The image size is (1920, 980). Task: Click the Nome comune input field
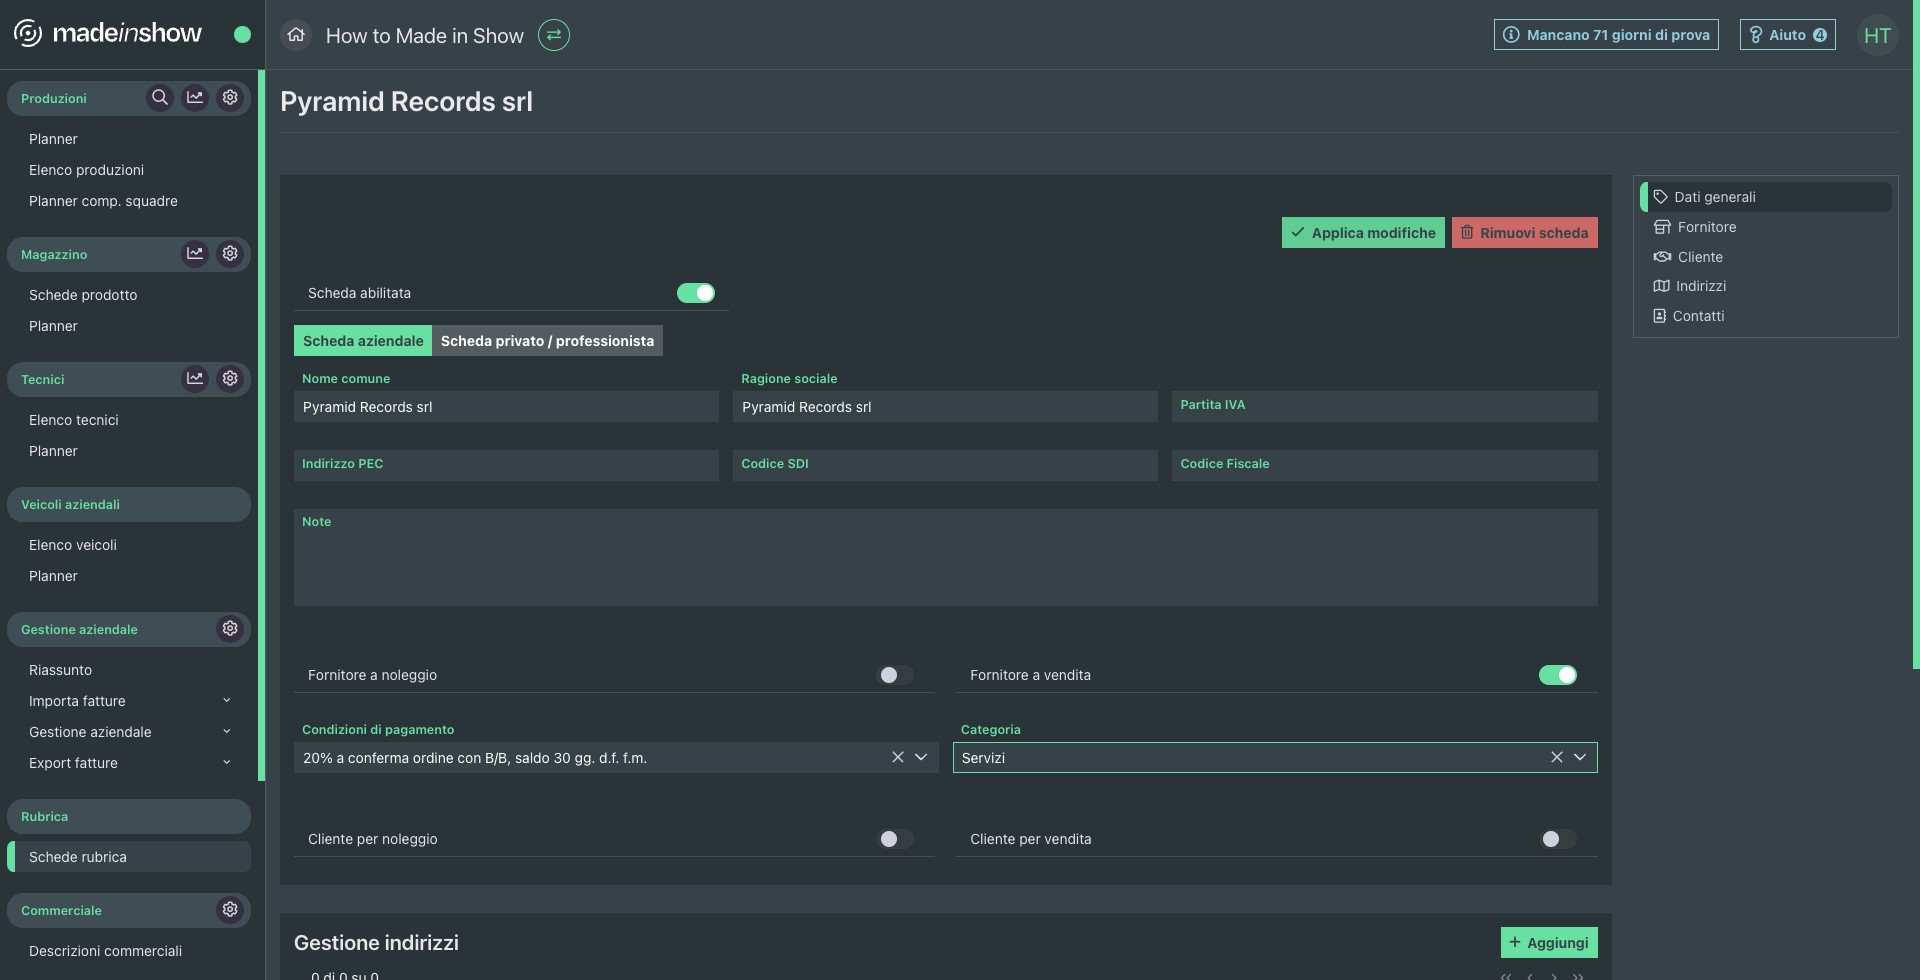click(x=506, y=407)
